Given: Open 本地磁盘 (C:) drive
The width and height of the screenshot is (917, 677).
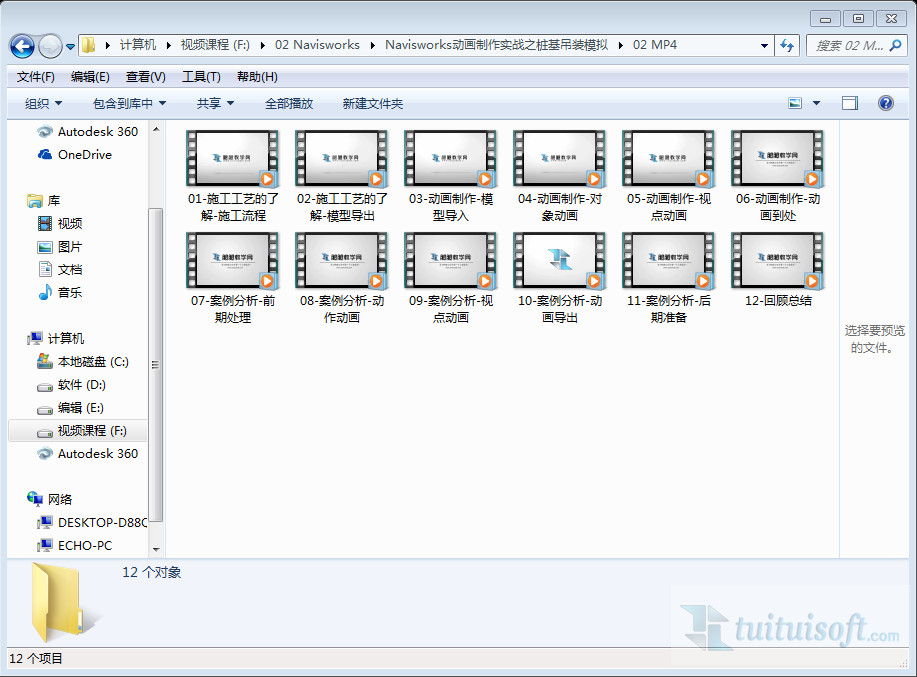Looking at the screenshot, I should [82, 361].
